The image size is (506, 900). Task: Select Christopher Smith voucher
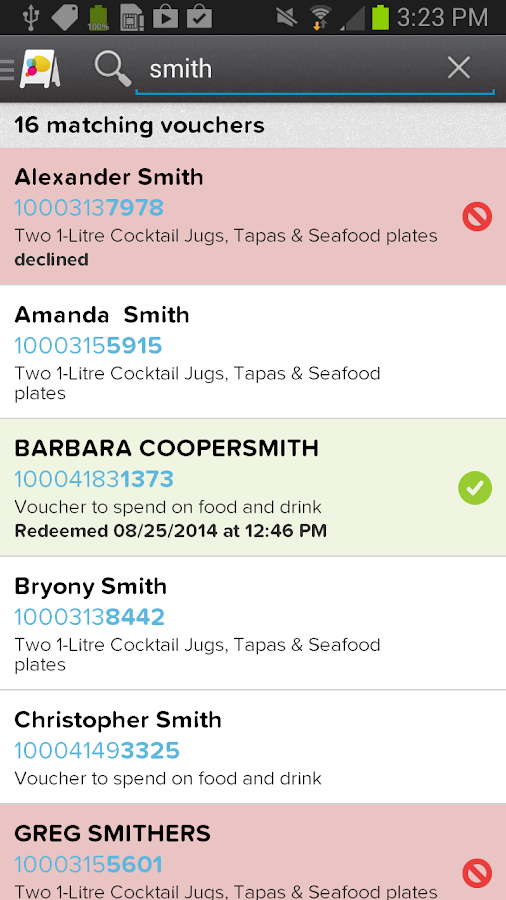[x=253, y=747]
